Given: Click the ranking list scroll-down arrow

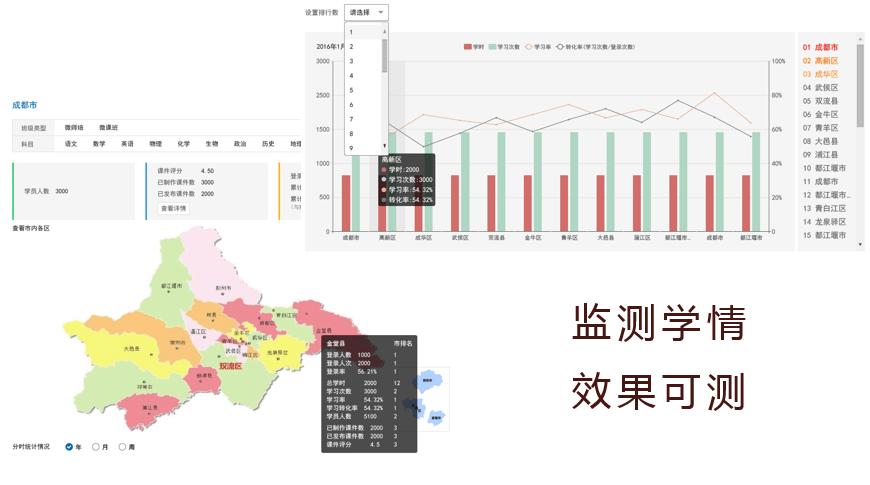Looking at the screenshot, I should pos(861,244).
